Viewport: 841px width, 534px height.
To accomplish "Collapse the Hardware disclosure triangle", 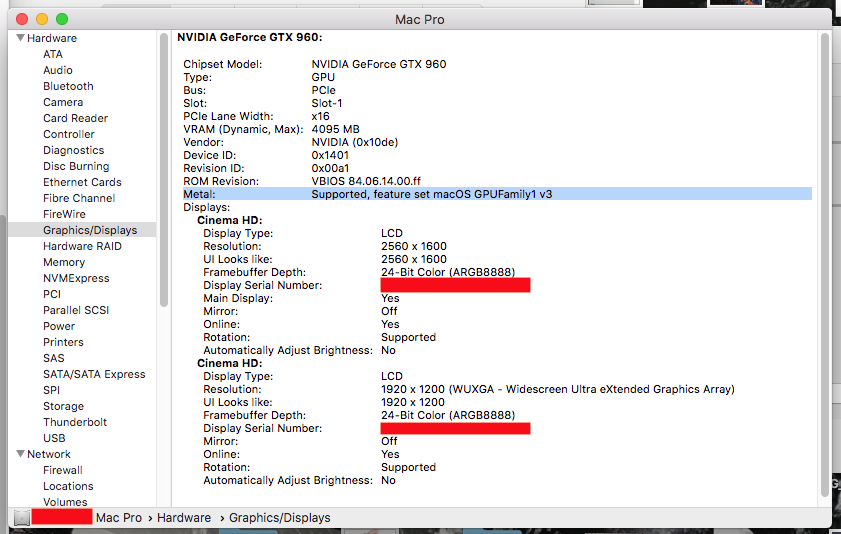I will [x=20, y=38].
